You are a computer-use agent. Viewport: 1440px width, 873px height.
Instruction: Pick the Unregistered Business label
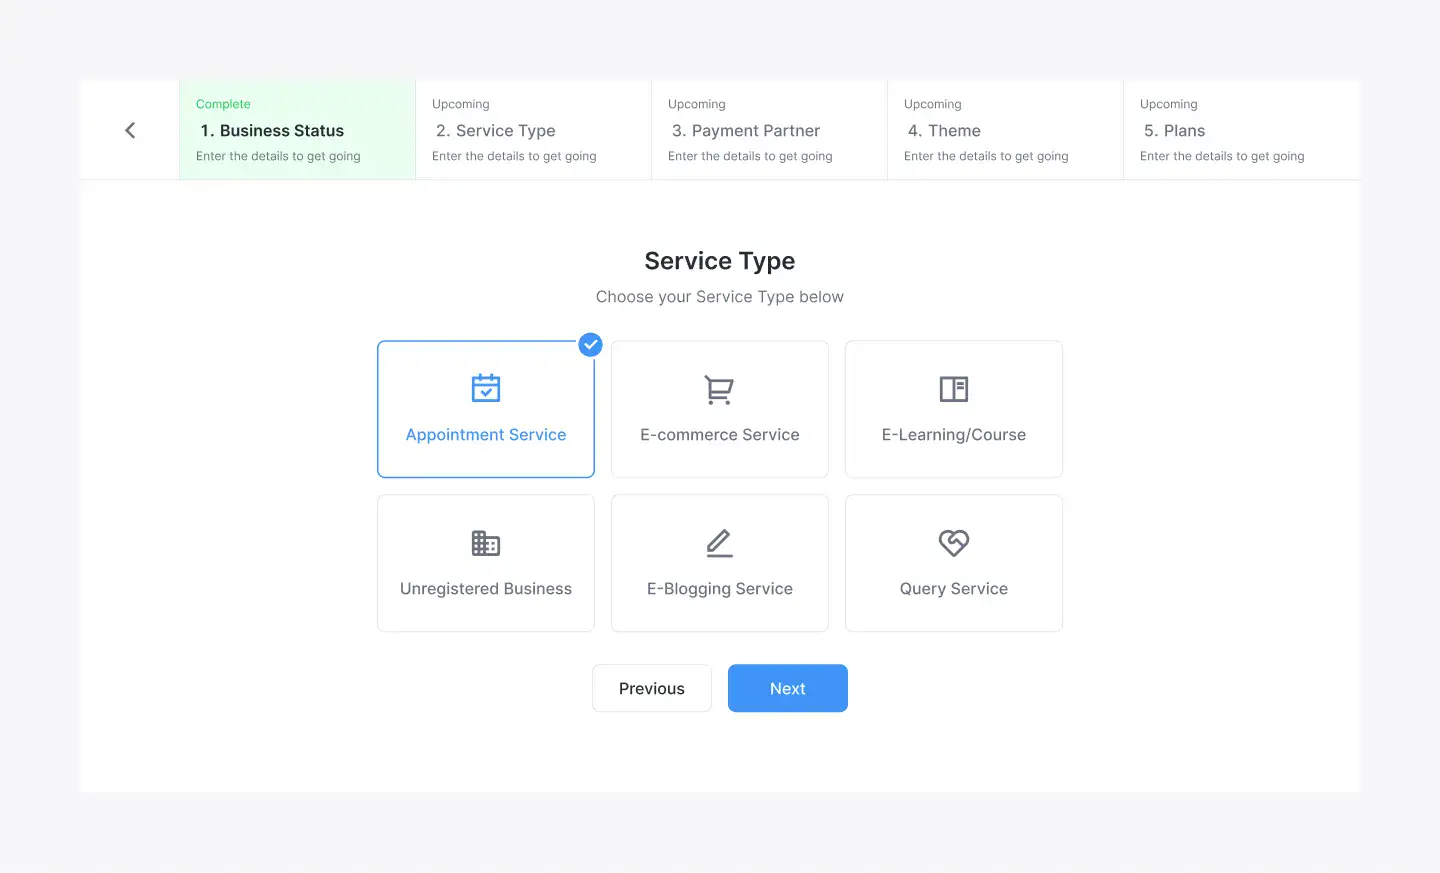pos(486,589)
